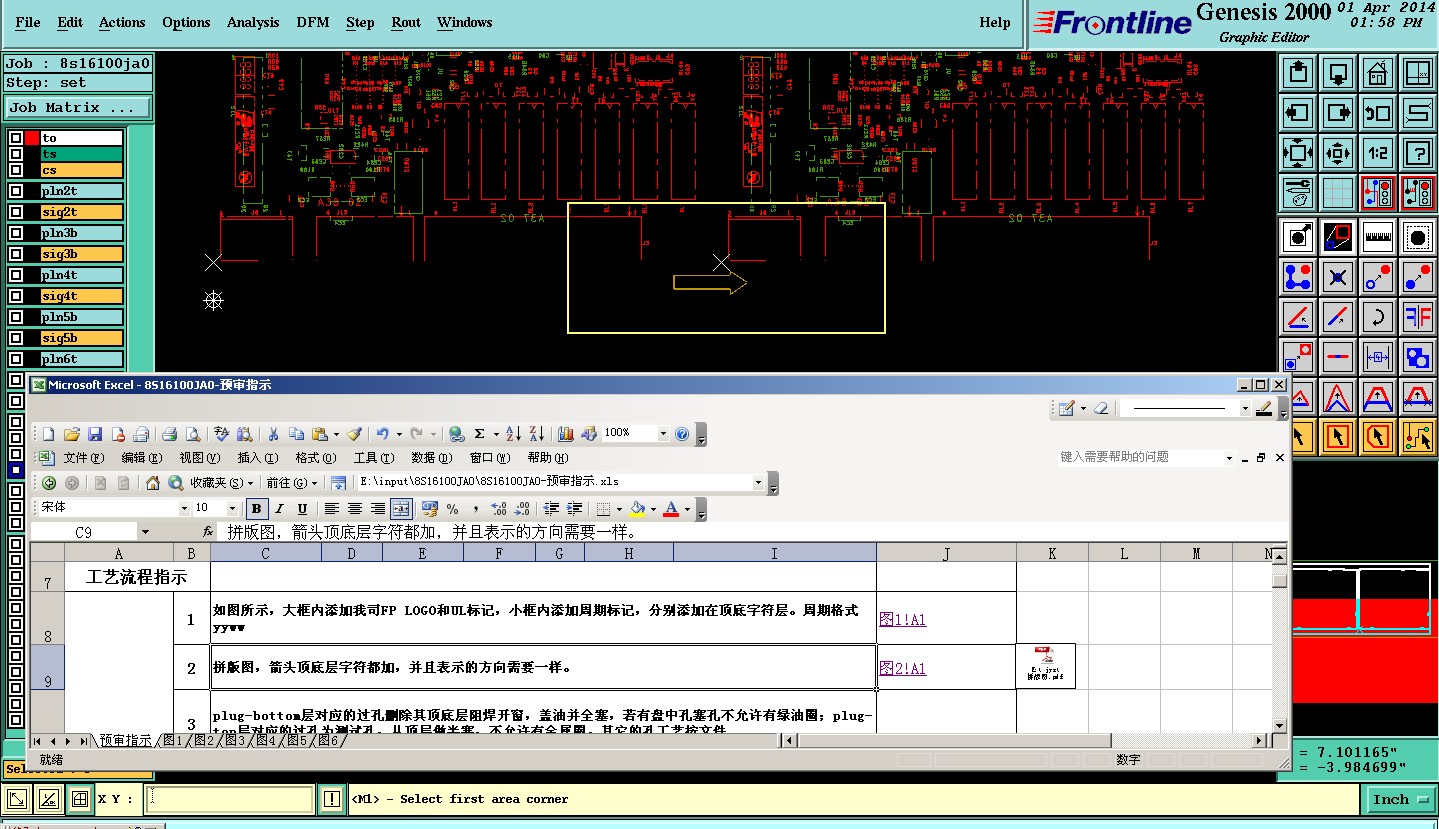Click the Sort Ascending A-Z icon in Excel
Screen dimensions: 1439x829
click(513, 434)
